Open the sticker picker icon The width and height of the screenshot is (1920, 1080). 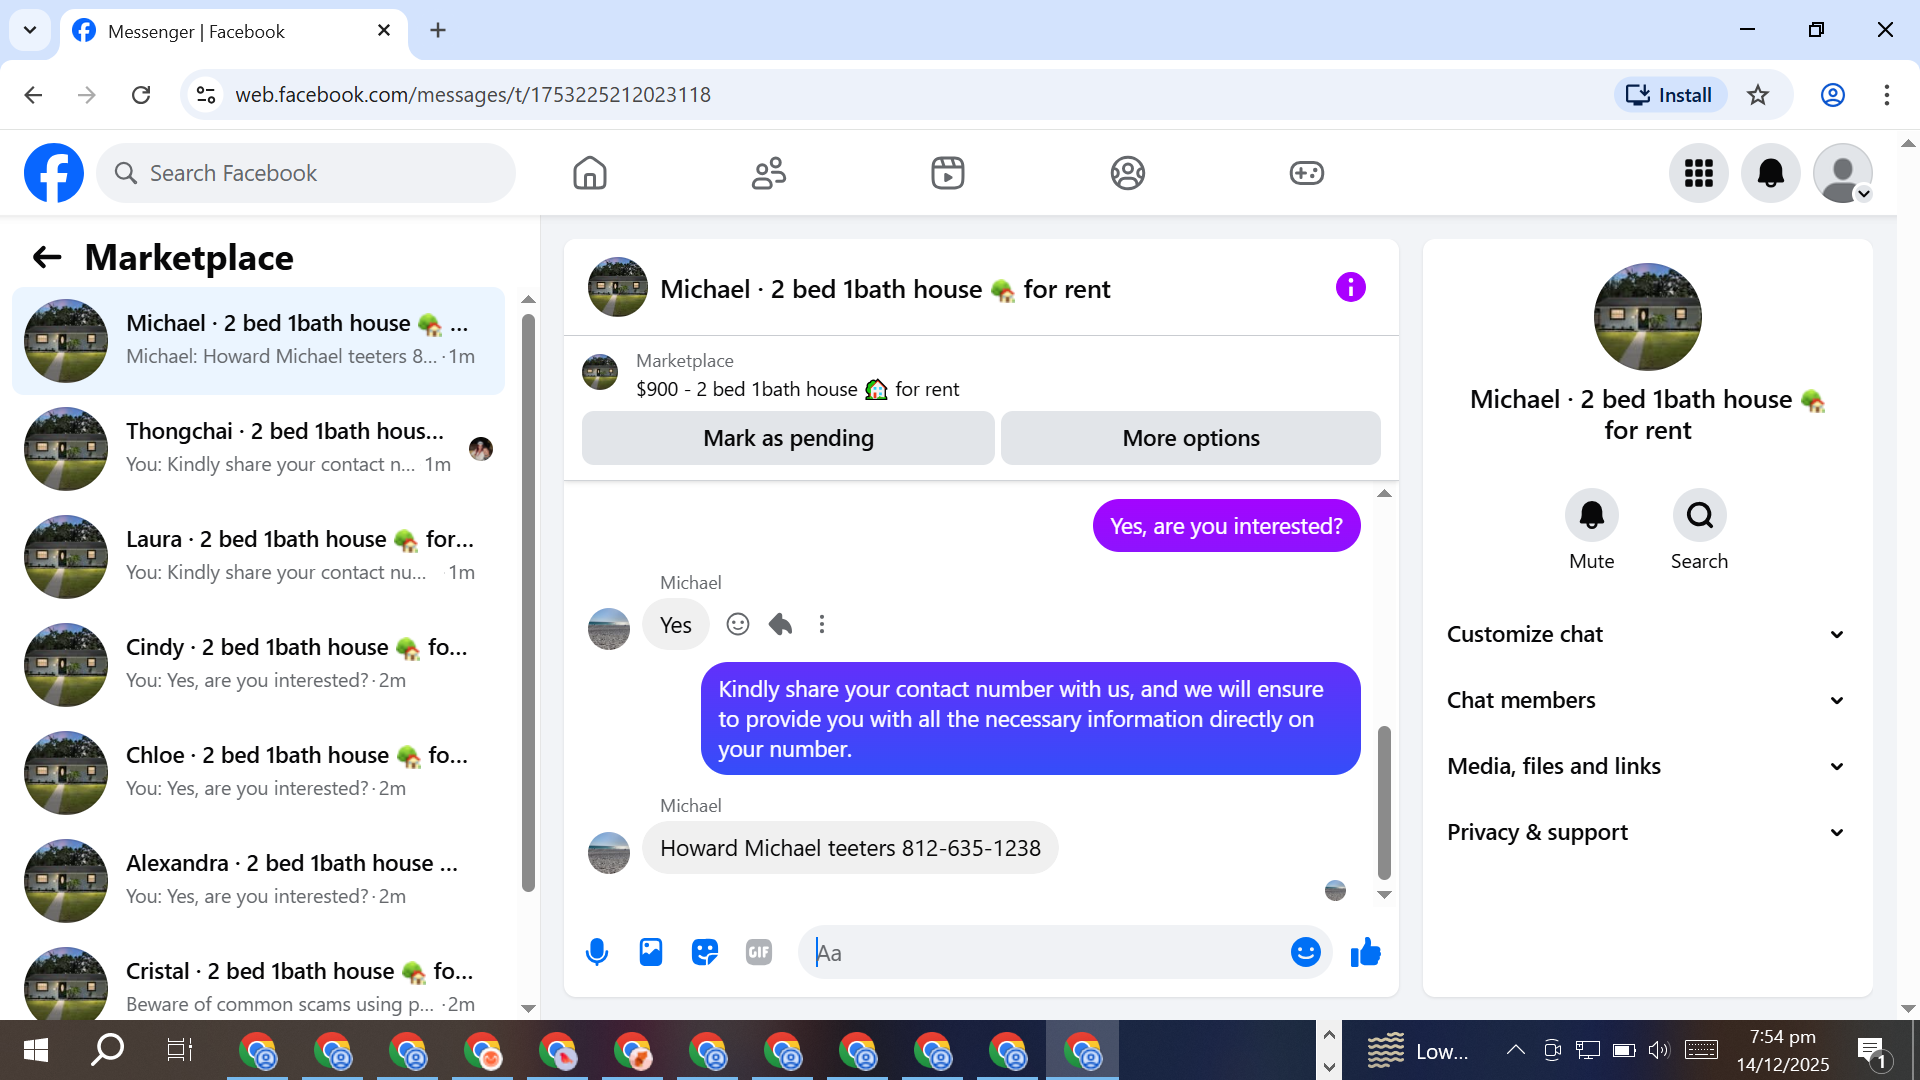[x=705, y=952]
